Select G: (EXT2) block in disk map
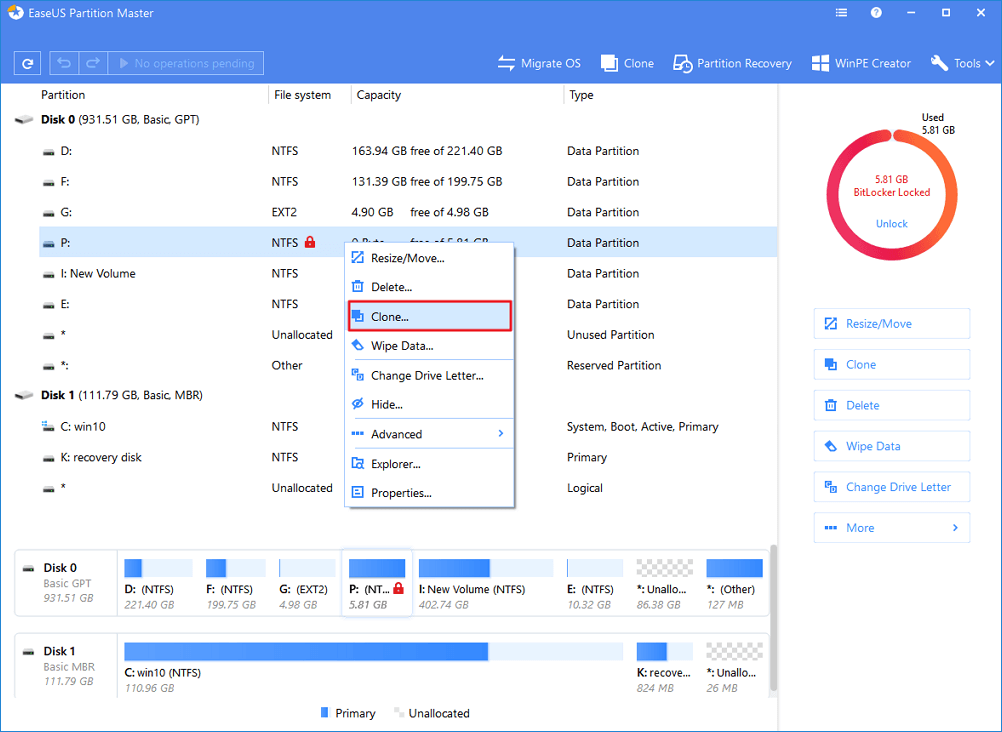 coord(307,584)
